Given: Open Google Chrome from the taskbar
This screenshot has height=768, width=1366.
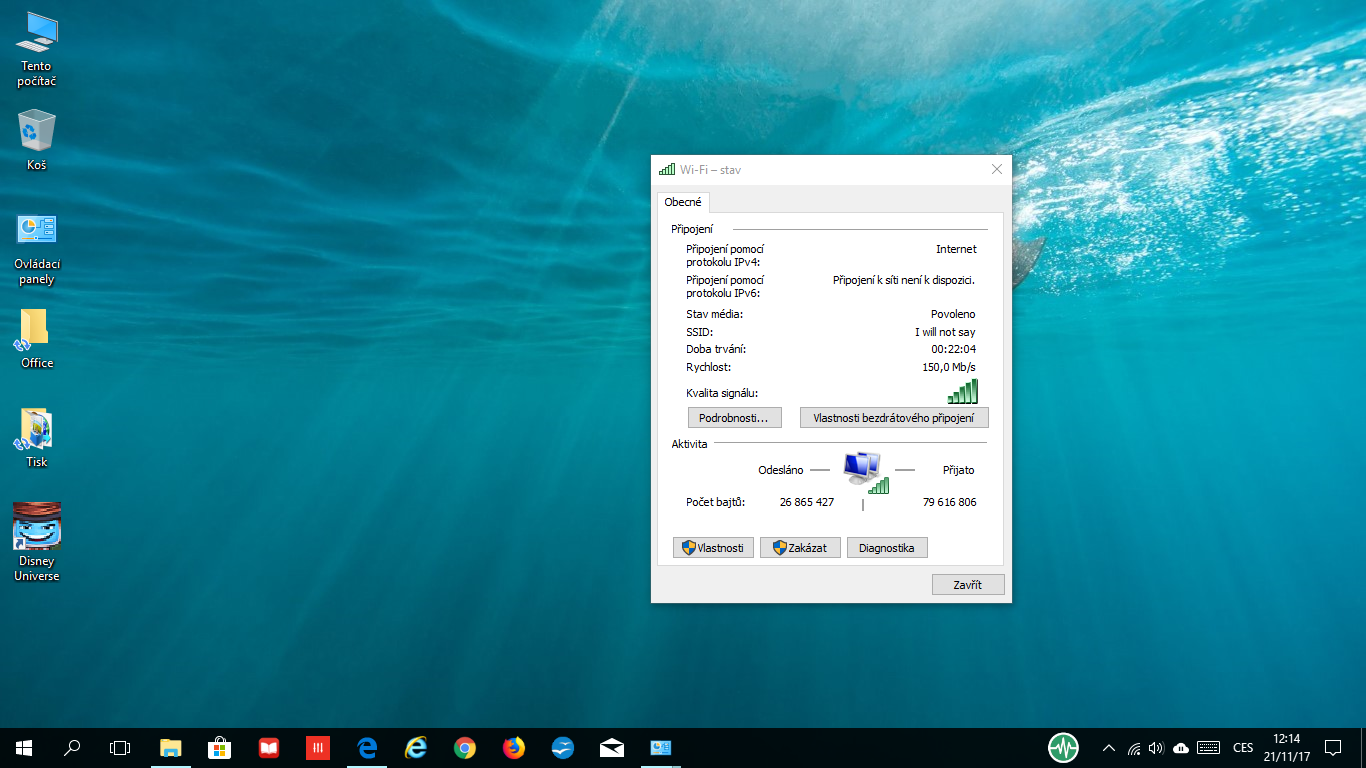Looking at the screenshot, I should [x=464, y=747].
